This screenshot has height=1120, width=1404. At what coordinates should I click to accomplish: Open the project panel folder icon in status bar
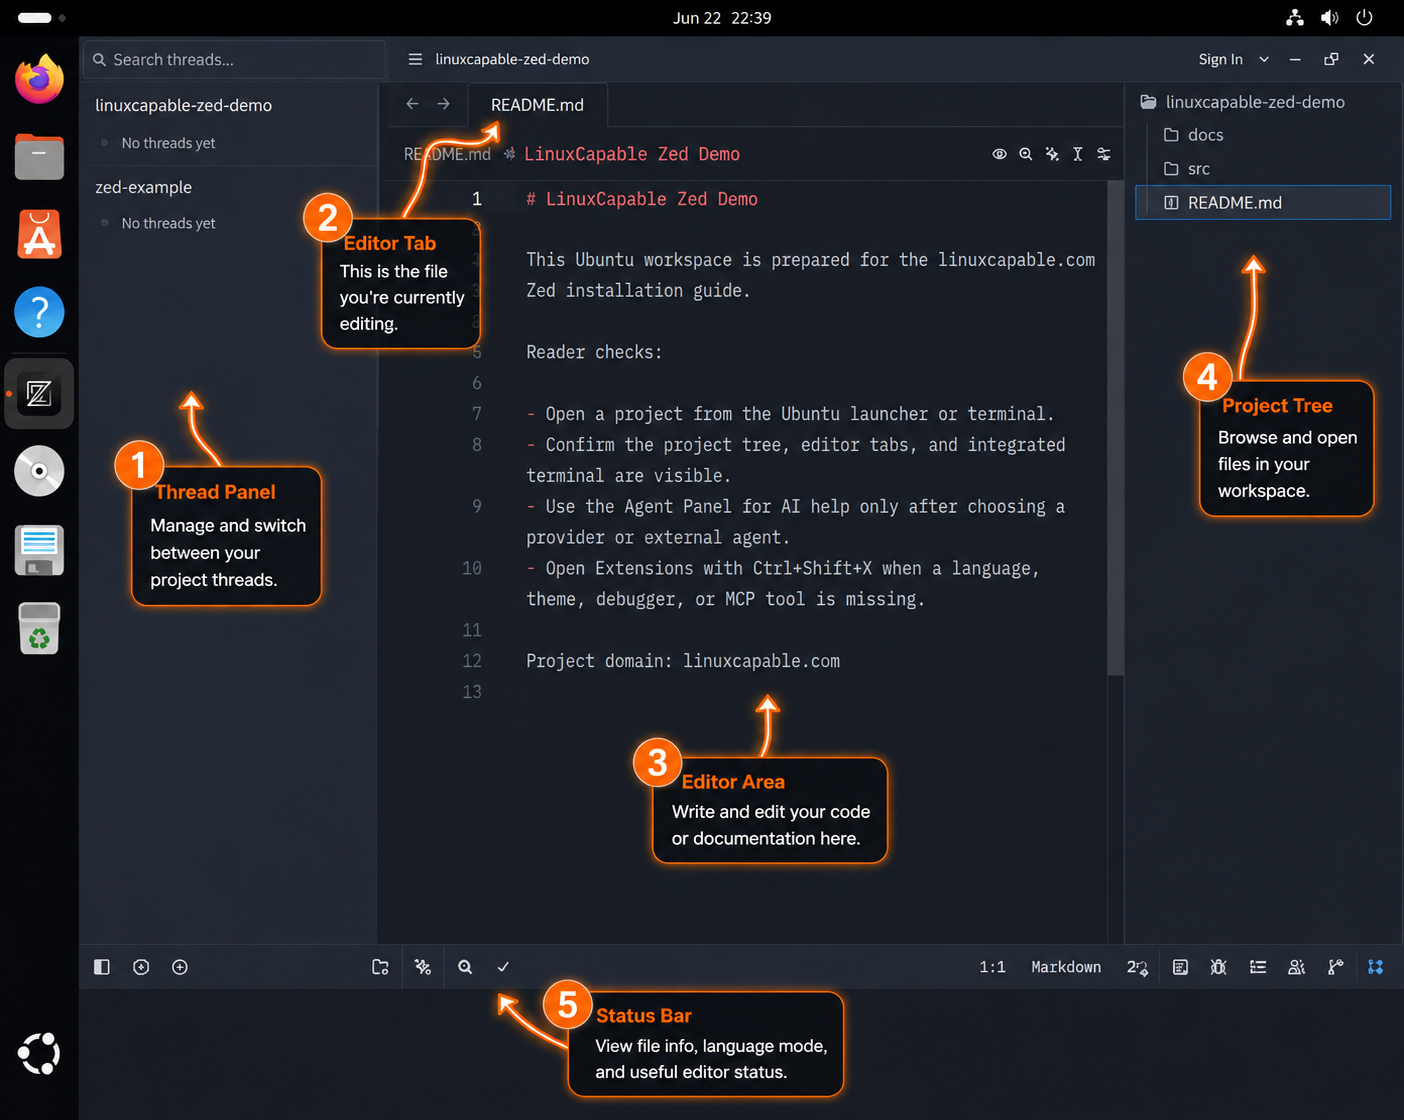(x=380, y=967)
